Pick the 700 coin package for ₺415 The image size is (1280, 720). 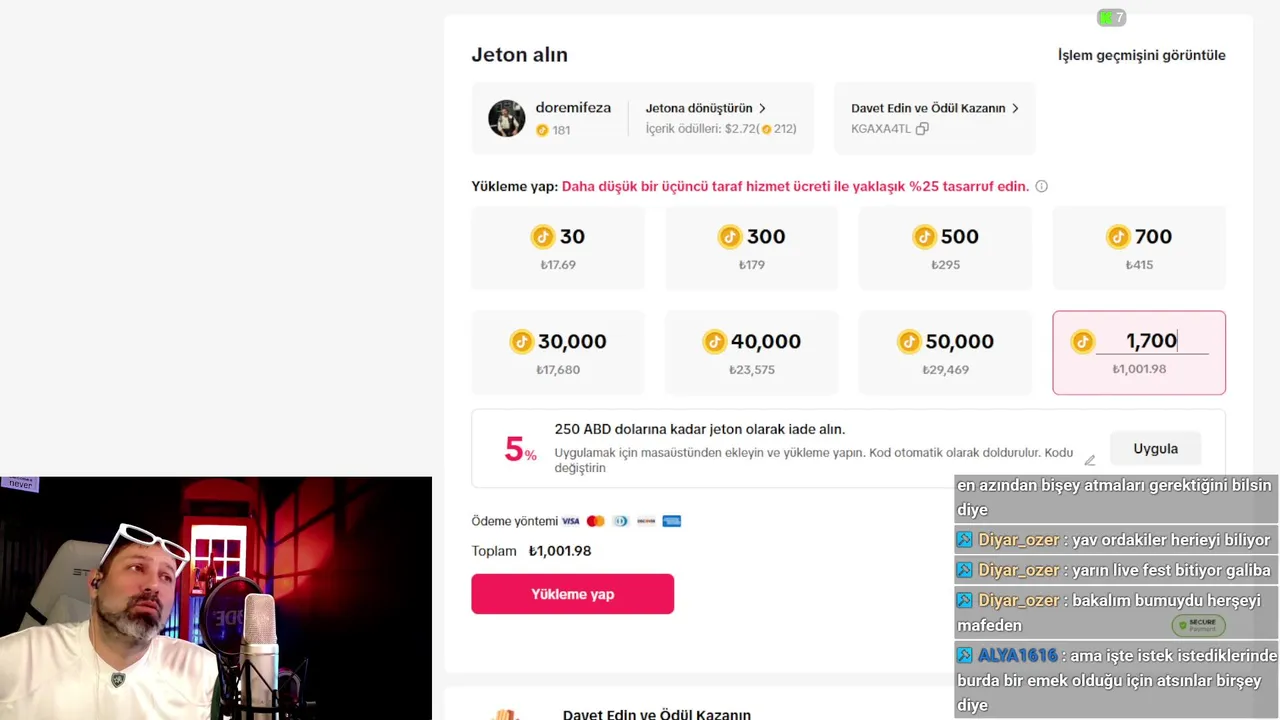tap(1139, 248)
